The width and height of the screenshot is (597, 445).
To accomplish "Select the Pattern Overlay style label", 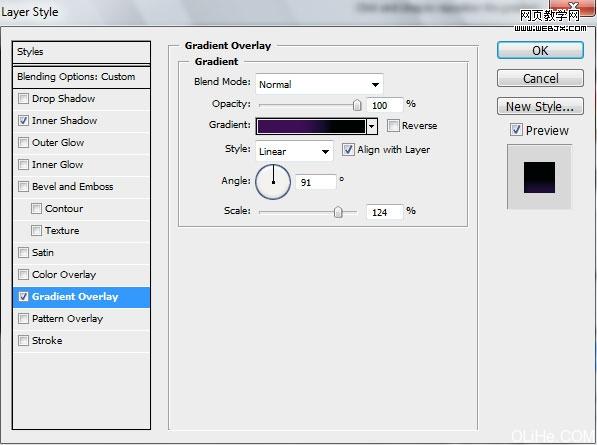I will [67, 319].
